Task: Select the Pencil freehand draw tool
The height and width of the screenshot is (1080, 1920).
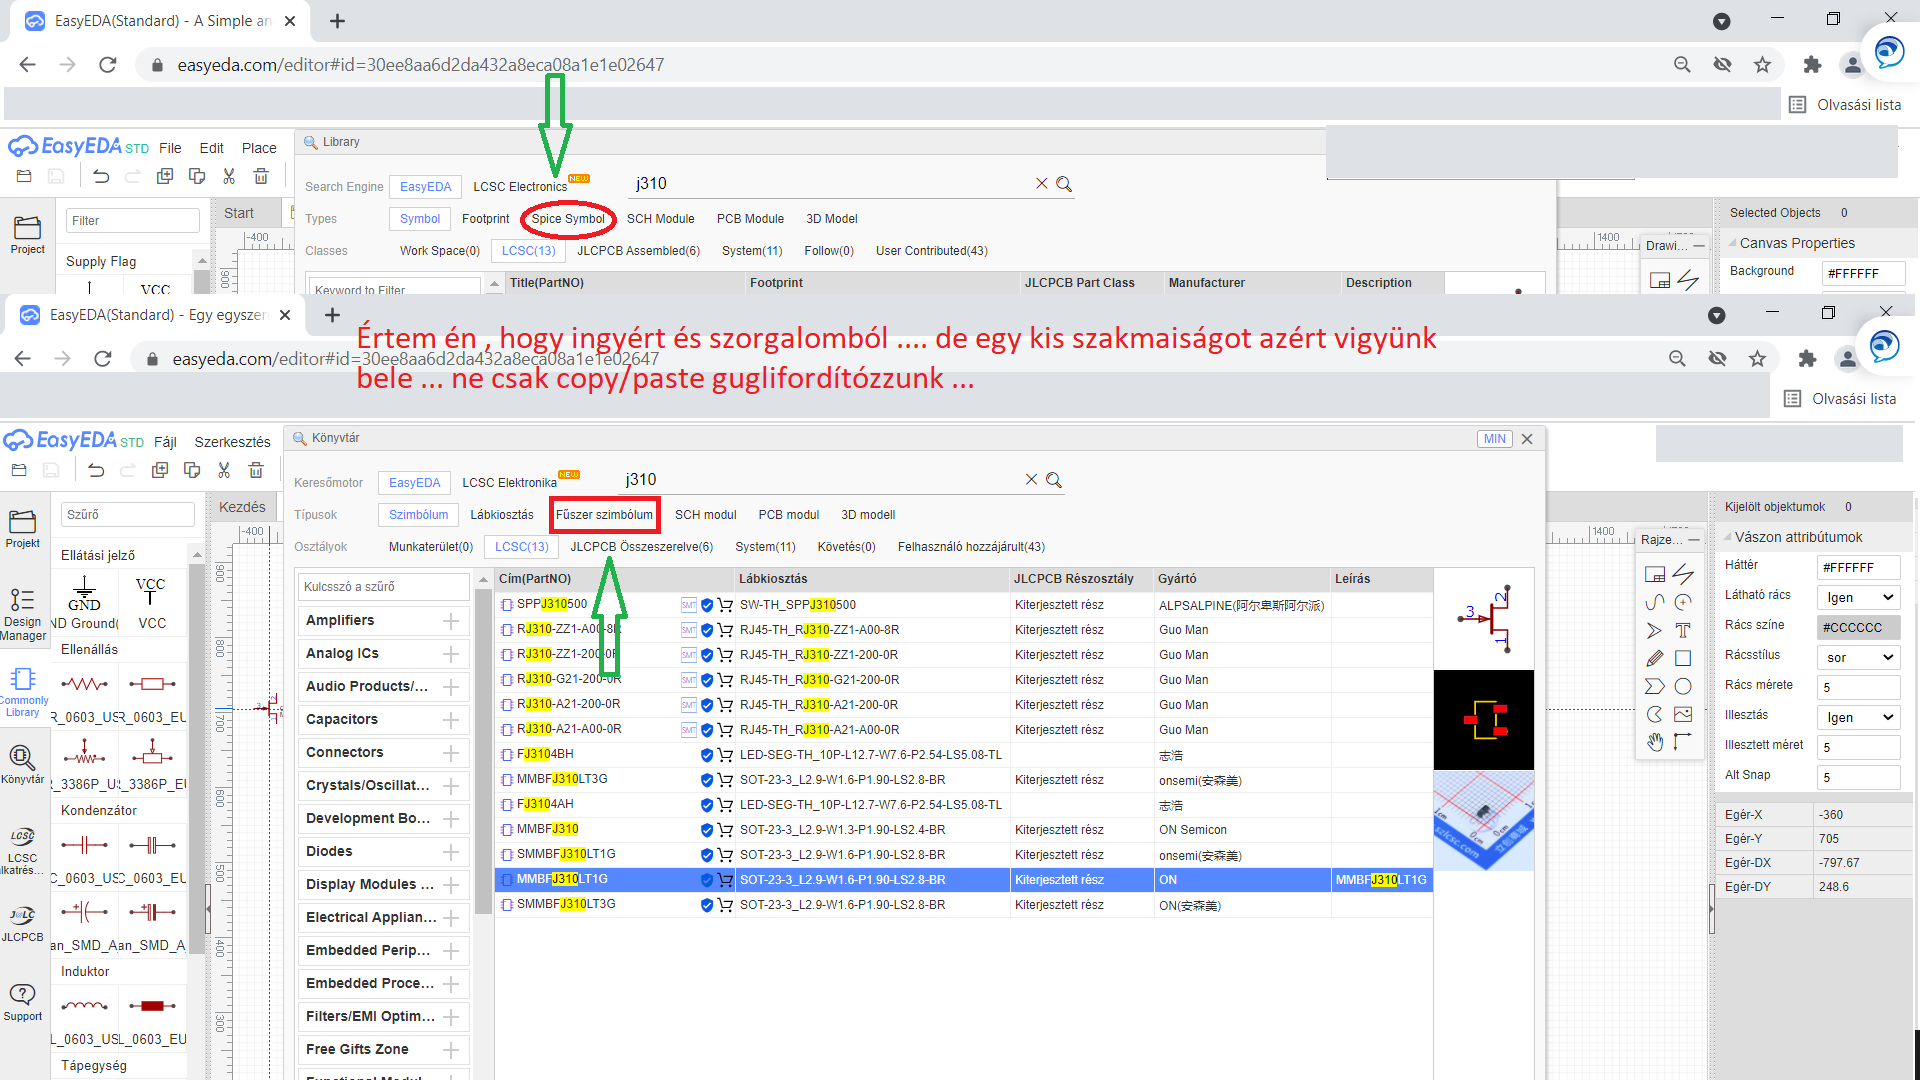Action: 1655,658
